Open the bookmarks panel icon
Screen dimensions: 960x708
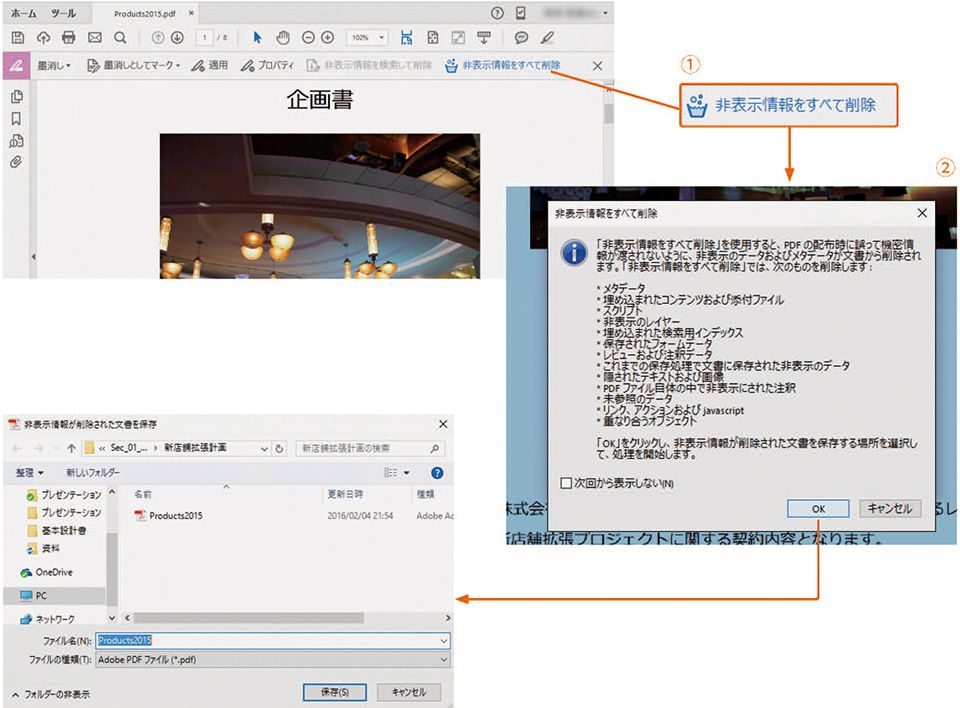coord(17,119)
